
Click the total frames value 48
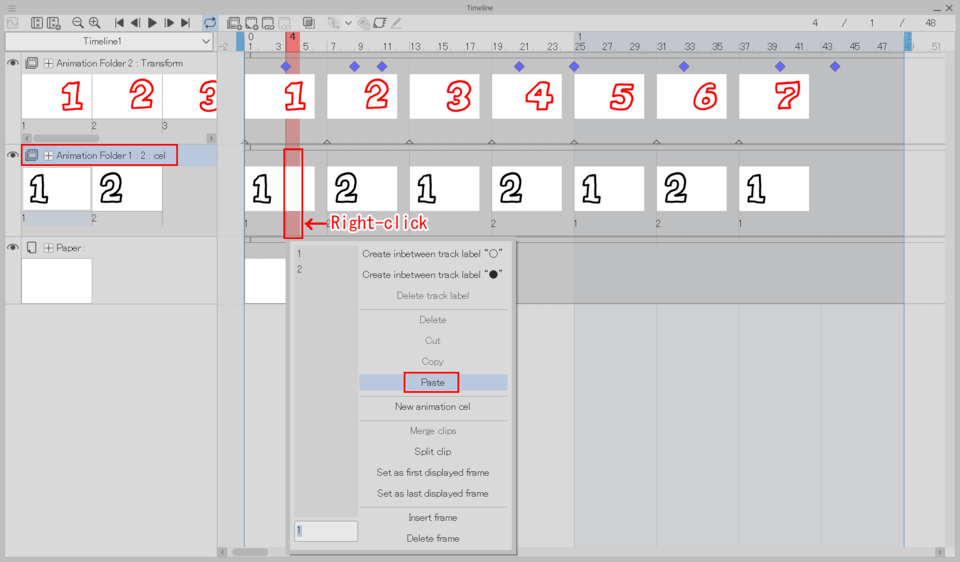[931, 23]
